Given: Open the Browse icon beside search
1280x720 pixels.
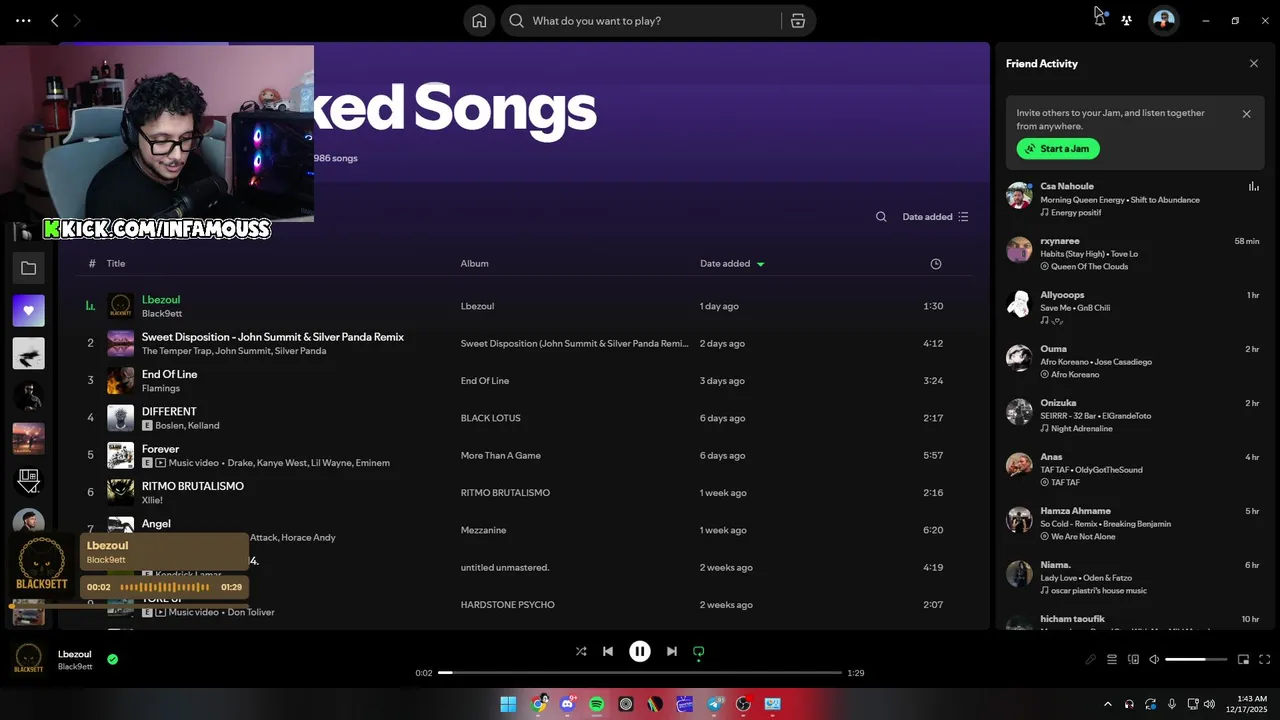Looking at the screenshot, I should (x=798, y=21).
